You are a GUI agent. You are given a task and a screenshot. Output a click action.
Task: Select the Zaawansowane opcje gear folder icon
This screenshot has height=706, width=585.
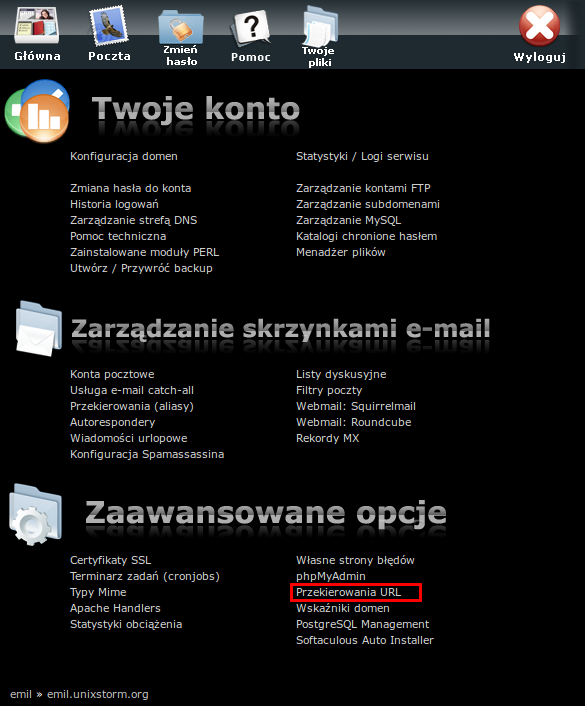[35, 514]
